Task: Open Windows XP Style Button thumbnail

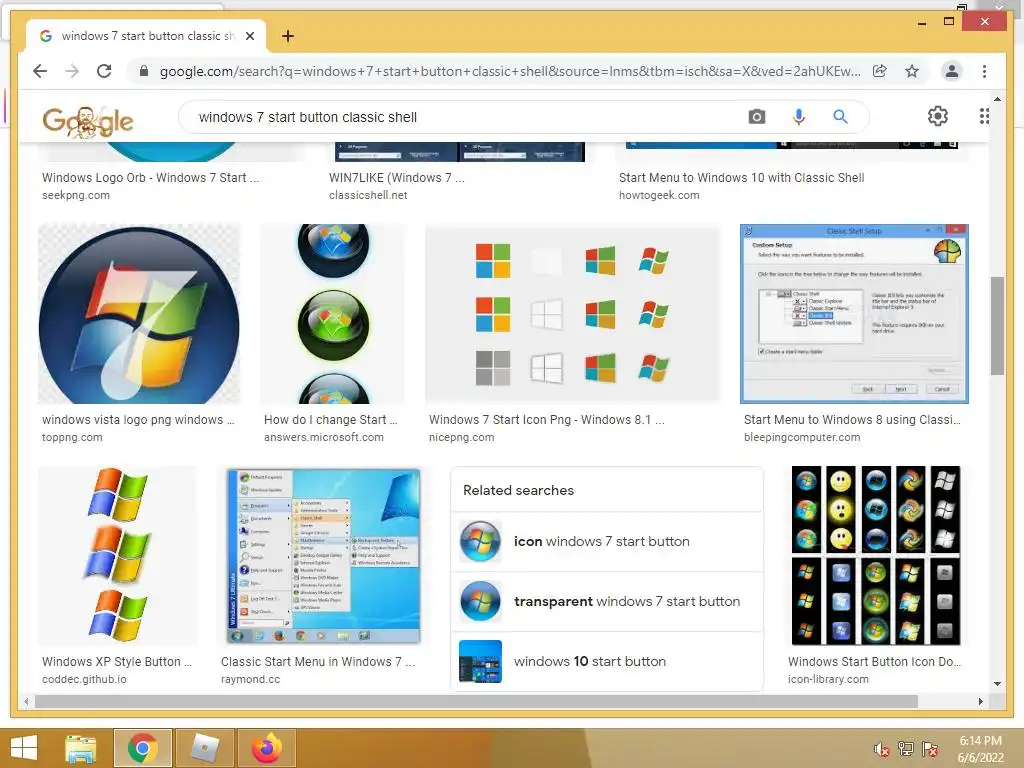Action: [118, 556]
